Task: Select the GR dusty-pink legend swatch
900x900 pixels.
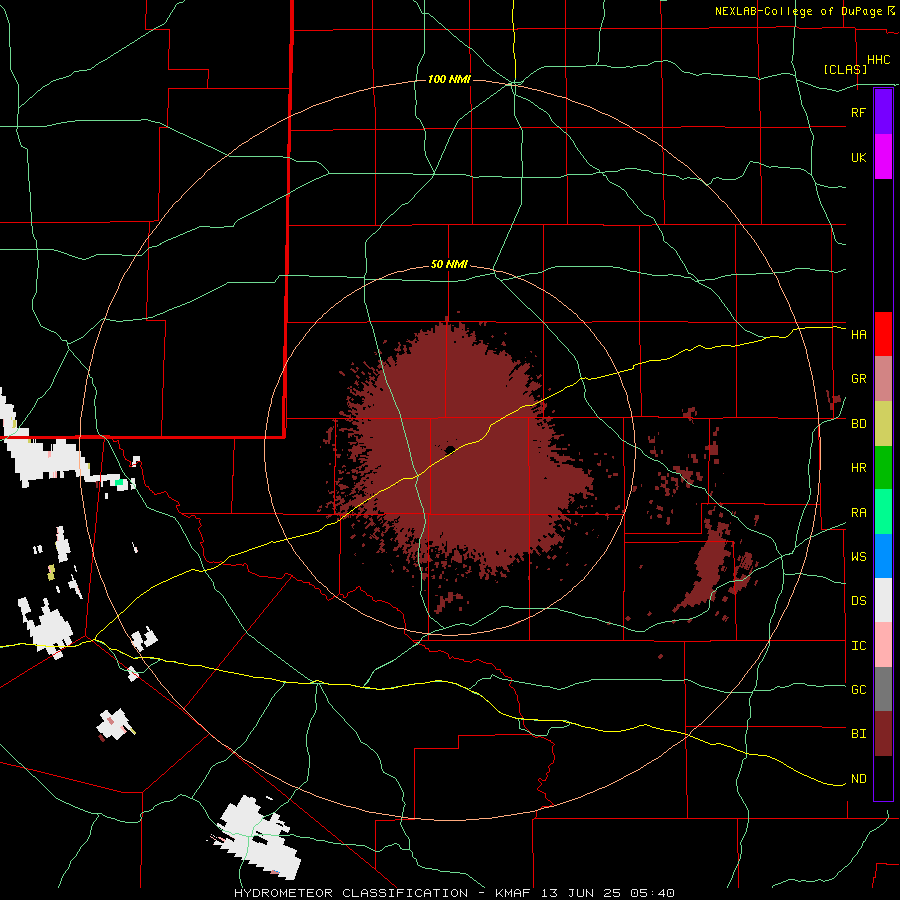Action: click(883, 379)
